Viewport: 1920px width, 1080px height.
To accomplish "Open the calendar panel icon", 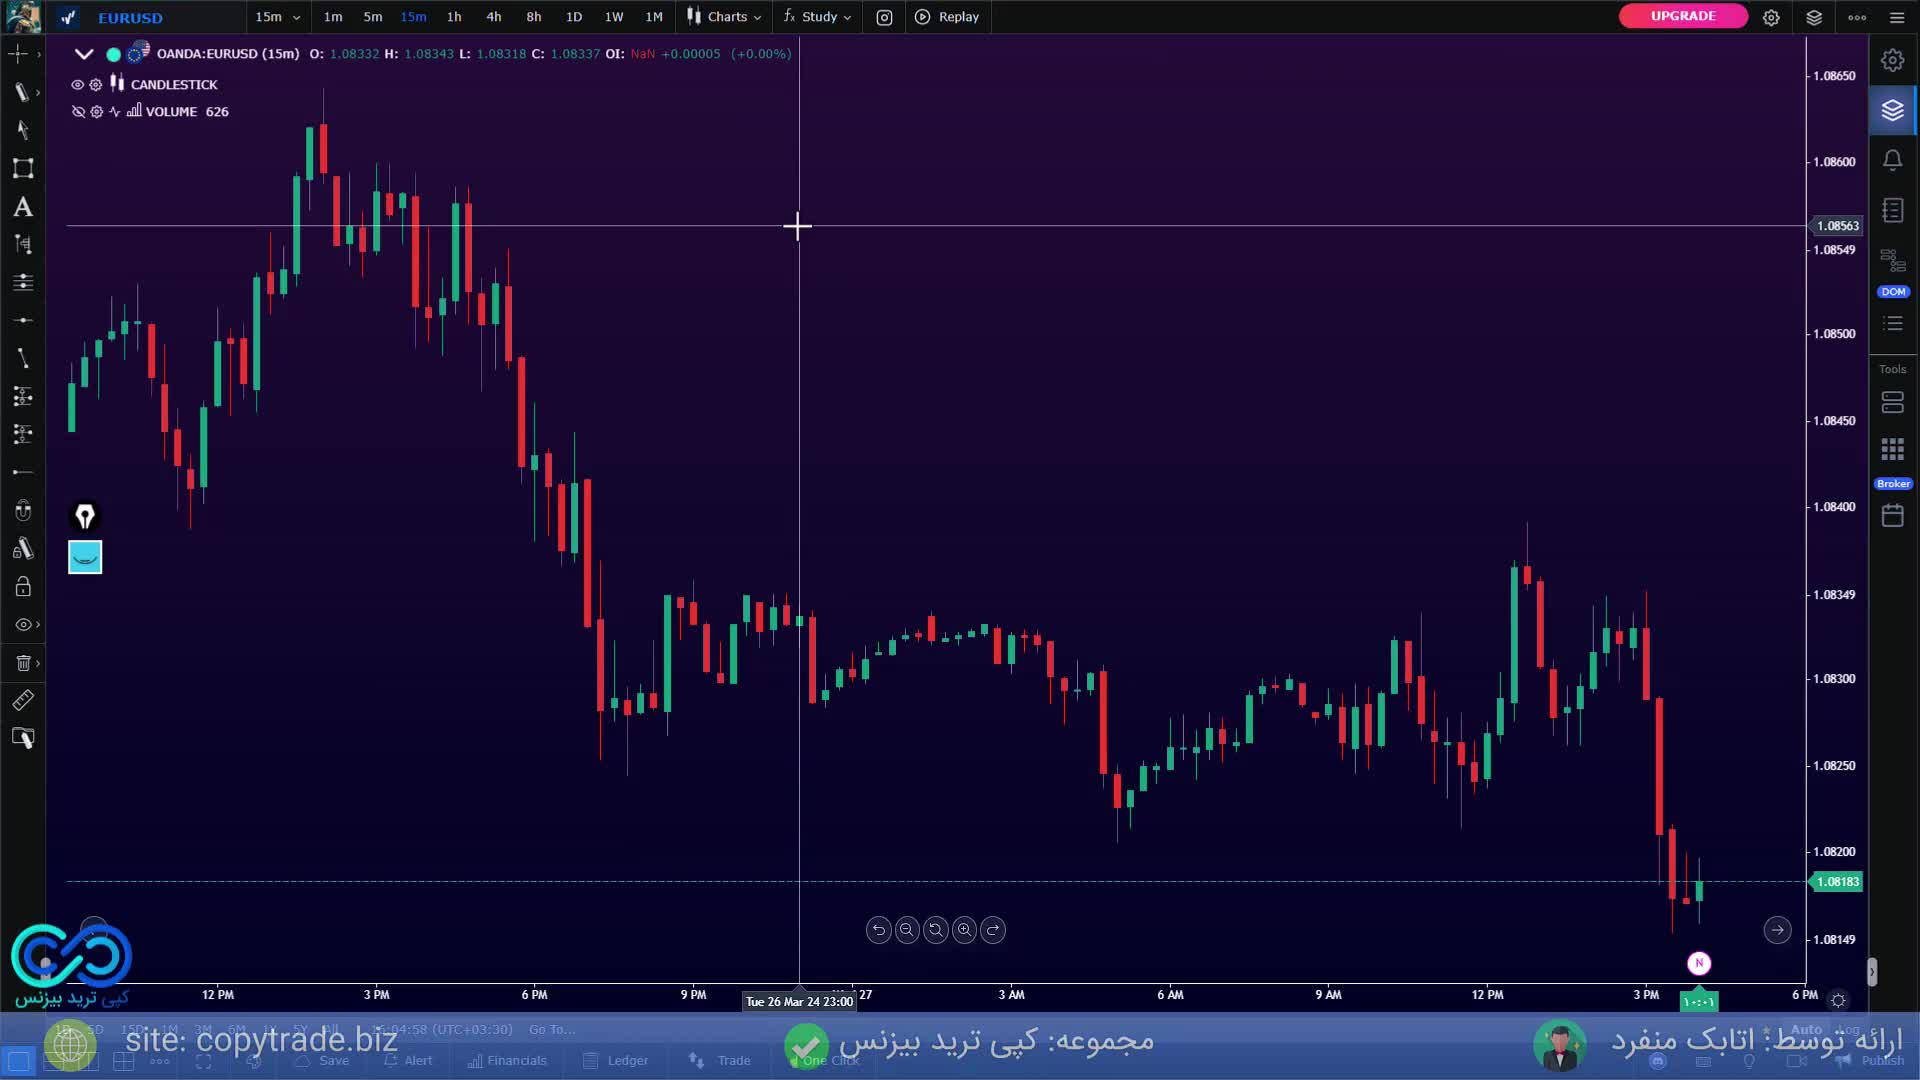I will (1892, 516).
